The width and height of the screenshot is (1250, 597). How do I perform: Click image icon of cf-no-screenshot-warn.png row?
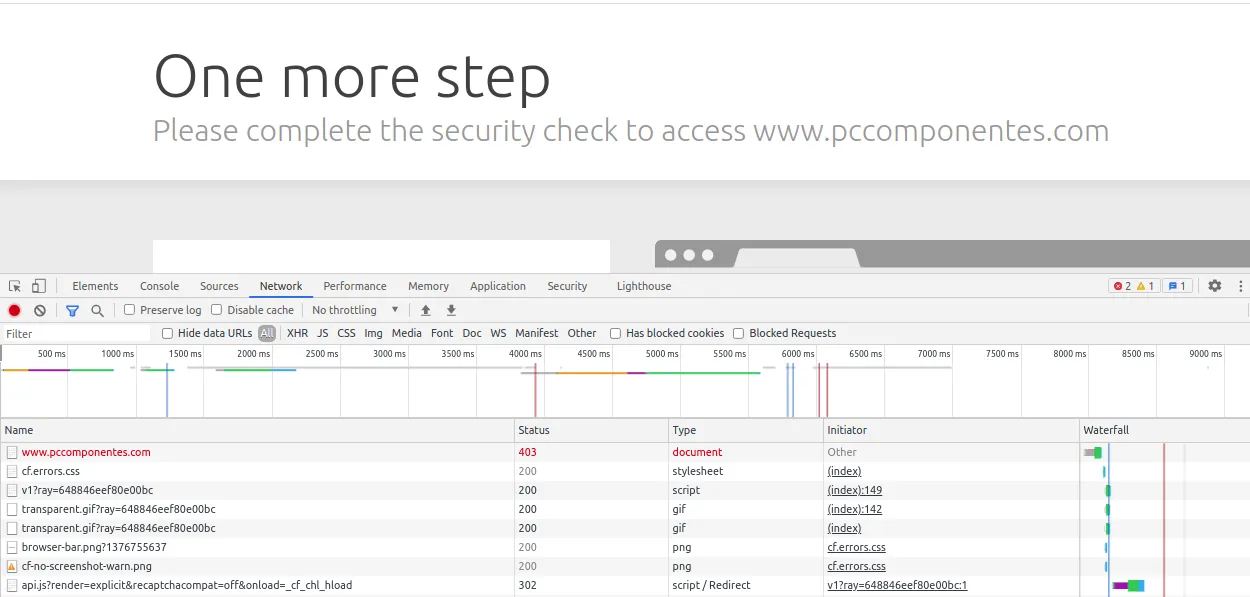pyautogui.click(x=12, y=566)
